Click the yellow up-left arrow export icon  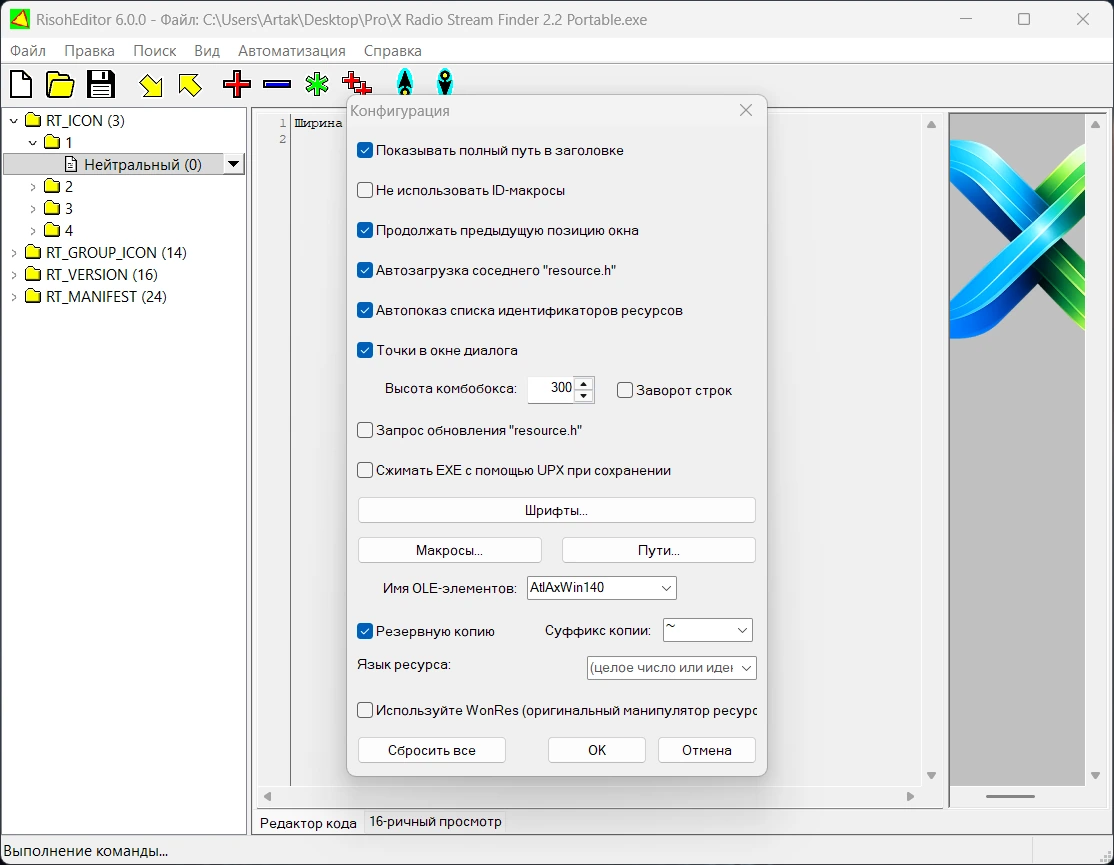[190, 85]
